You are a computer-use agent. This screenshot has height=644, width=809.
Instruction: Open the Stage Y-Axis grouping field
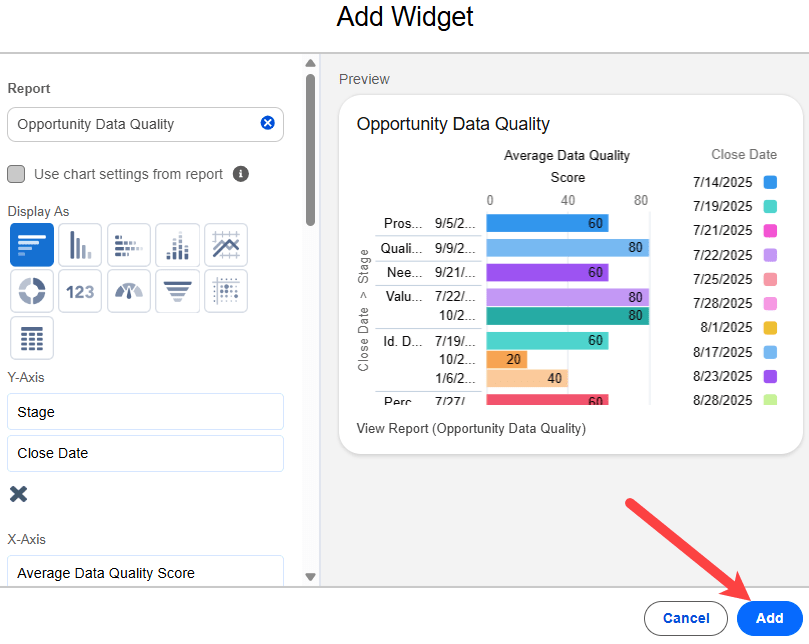[145, 412]
